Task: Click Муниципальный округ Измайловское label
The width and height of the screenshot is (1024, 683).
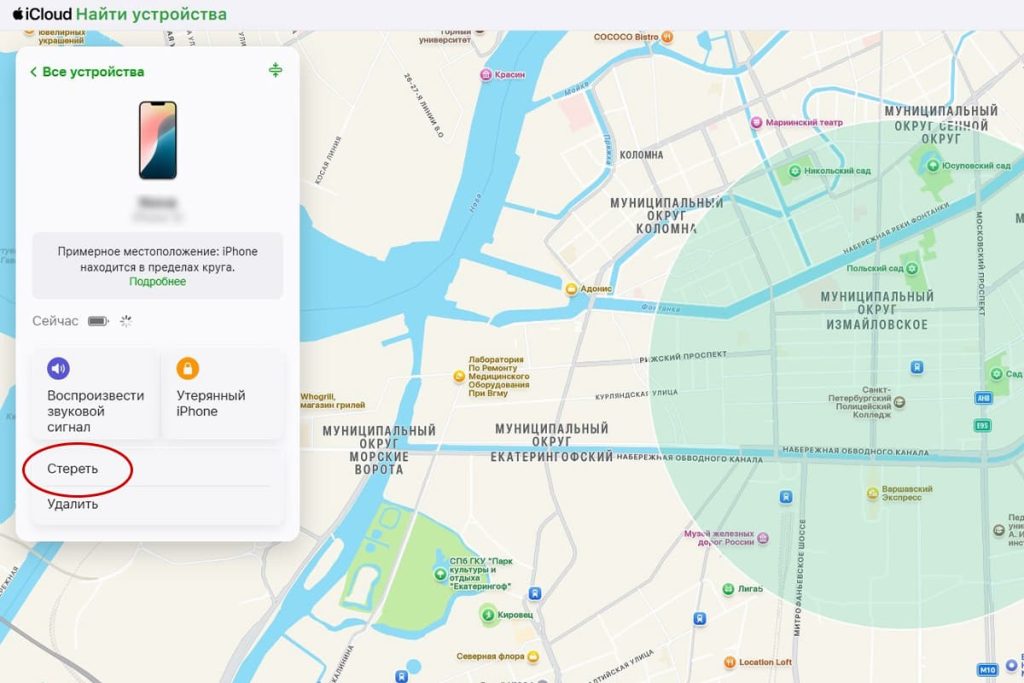Action: pos(877,310)
